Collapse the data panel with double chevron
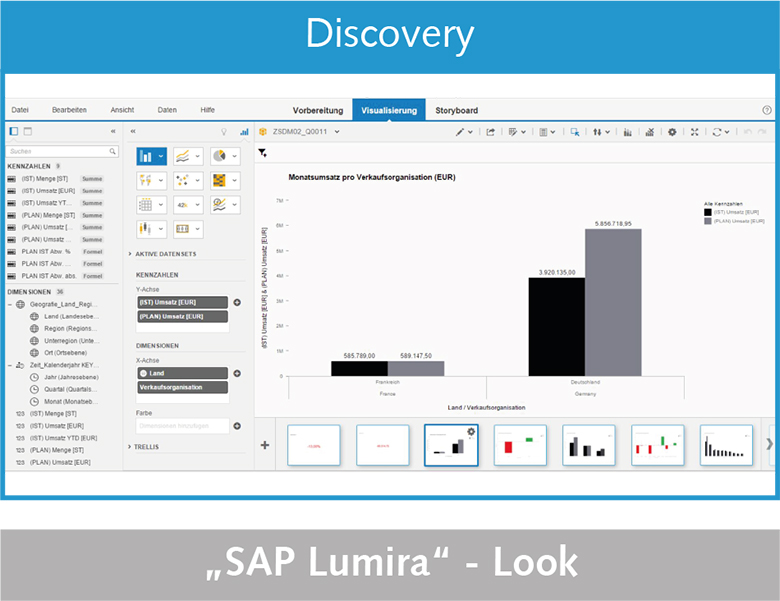 (113, 131)
